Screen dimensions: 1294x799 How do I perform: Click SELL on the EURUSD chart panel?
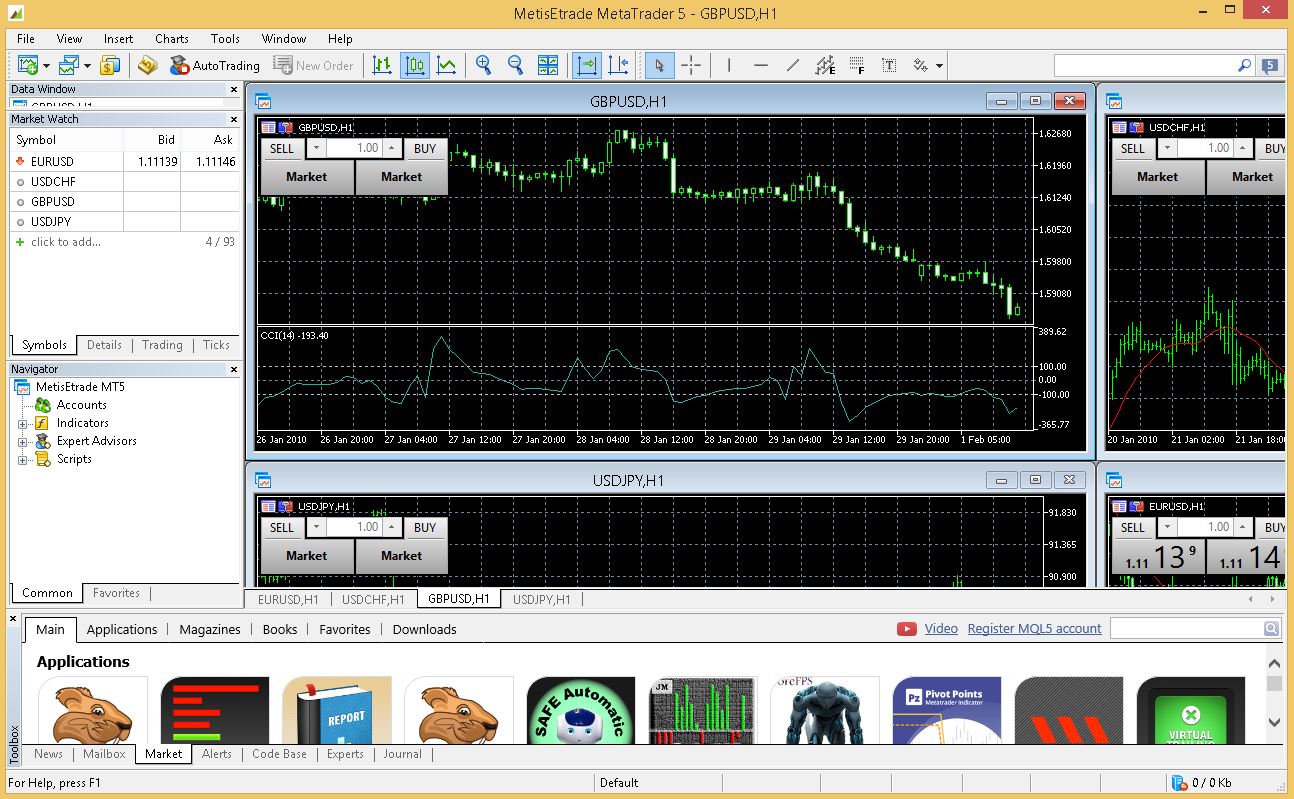[1133, 527]
